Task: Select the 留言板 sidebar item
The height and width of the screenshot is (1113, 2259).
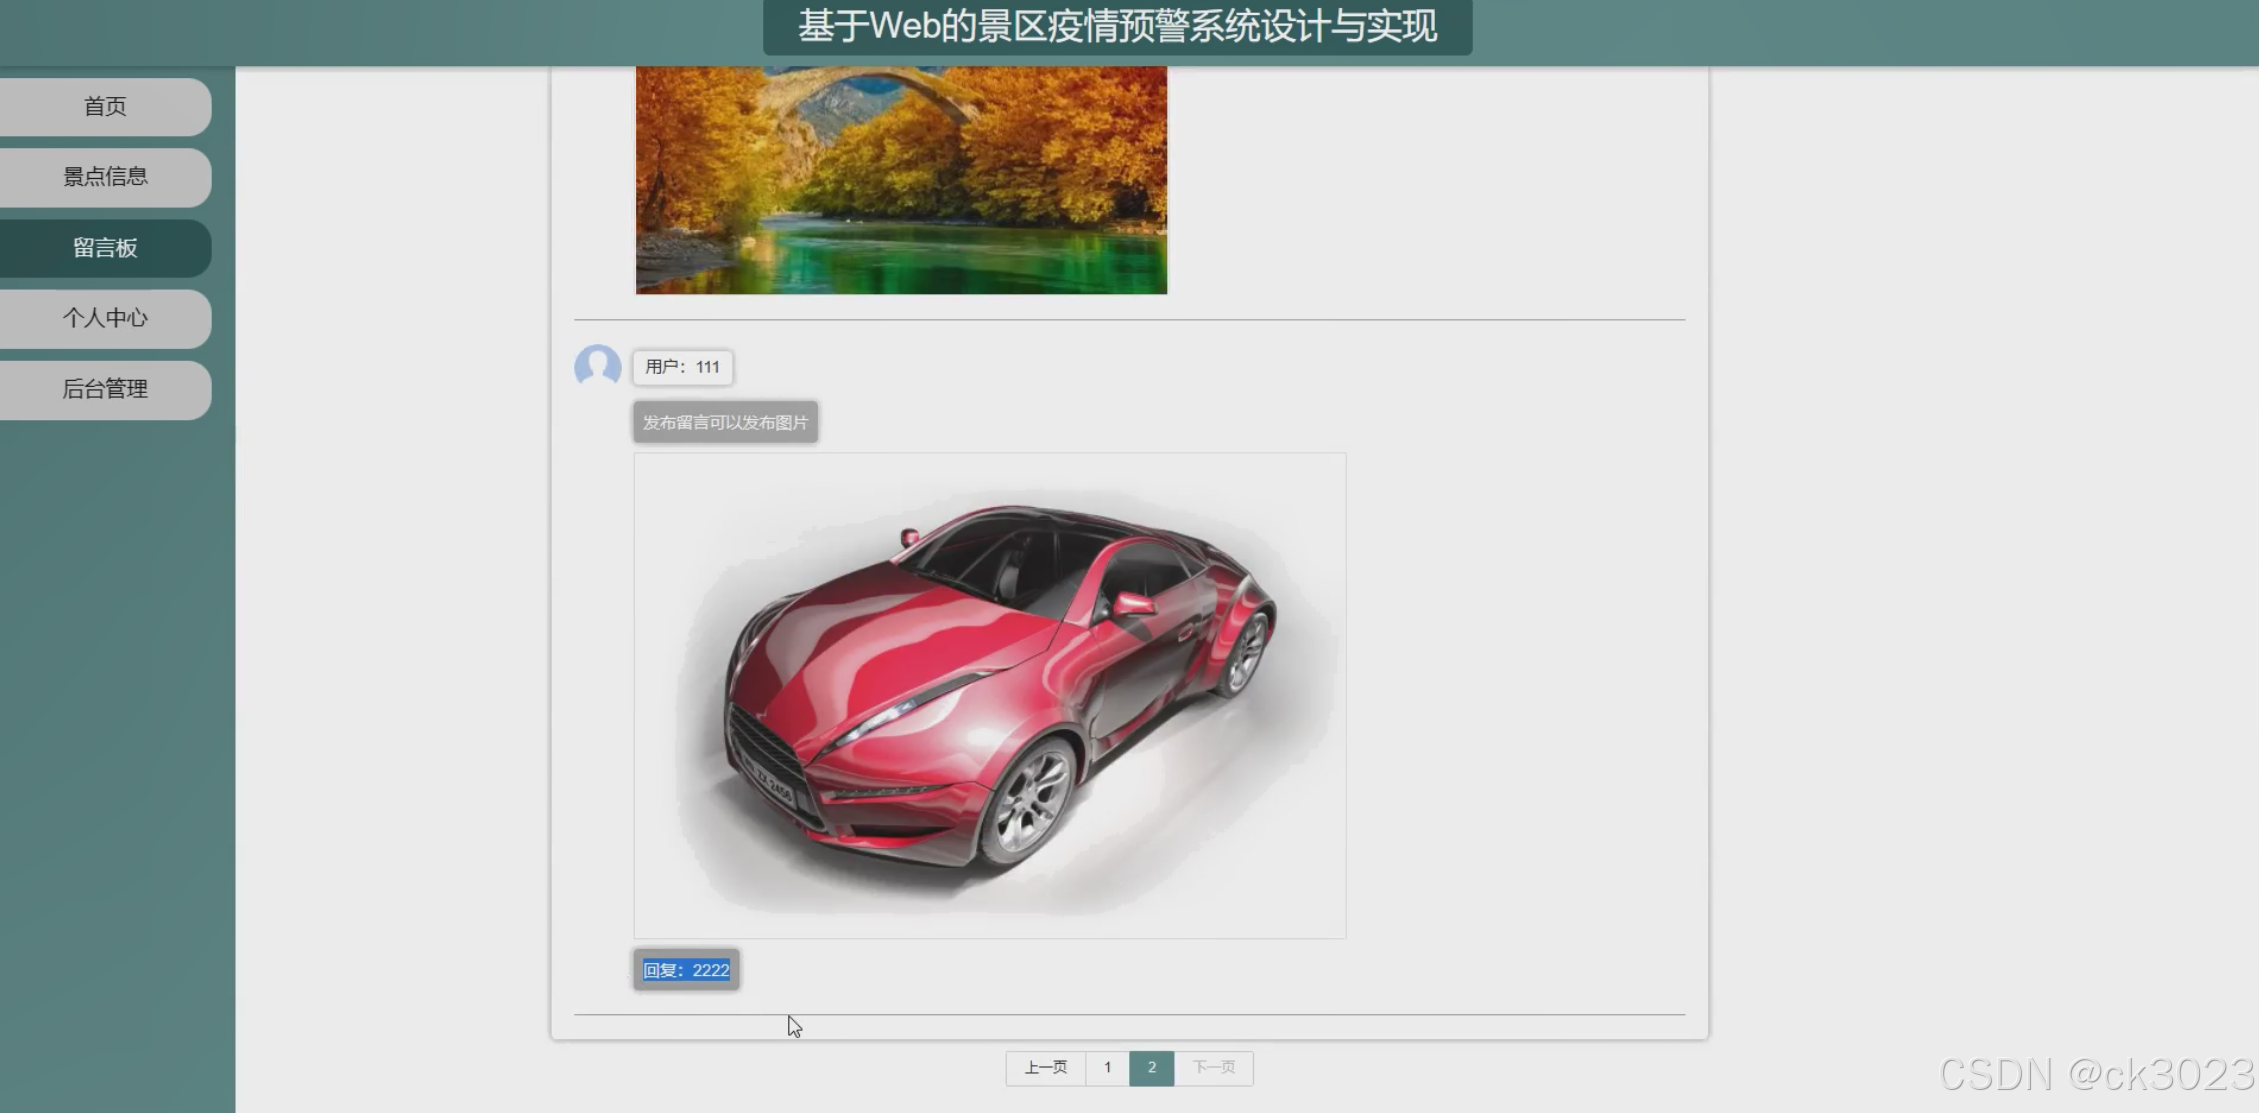Action: pos(105,248)
